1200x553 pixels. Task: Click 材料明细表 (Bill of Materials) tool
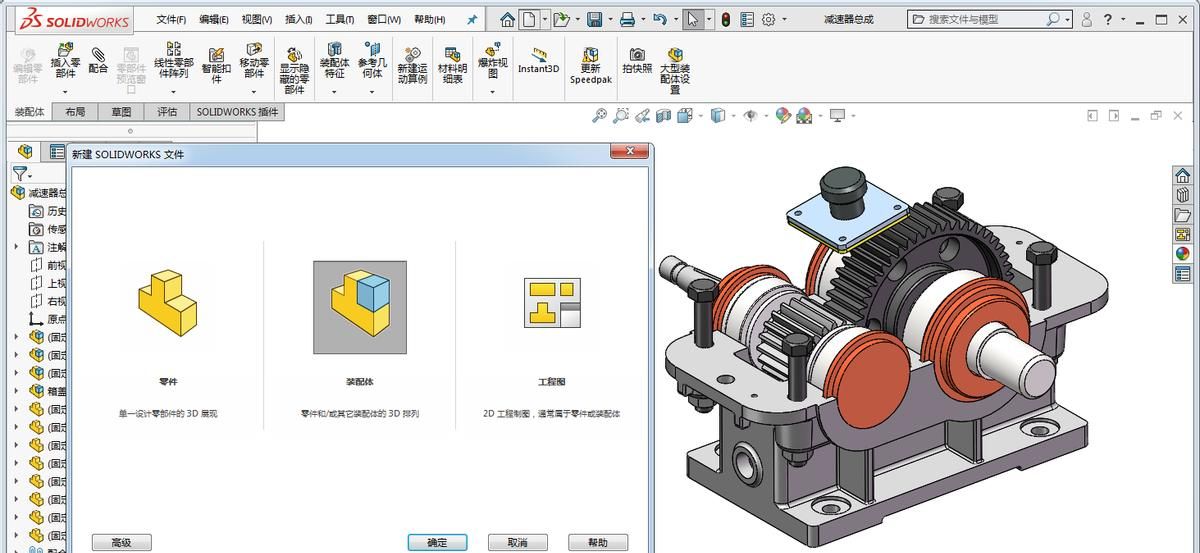coord(453,66)
